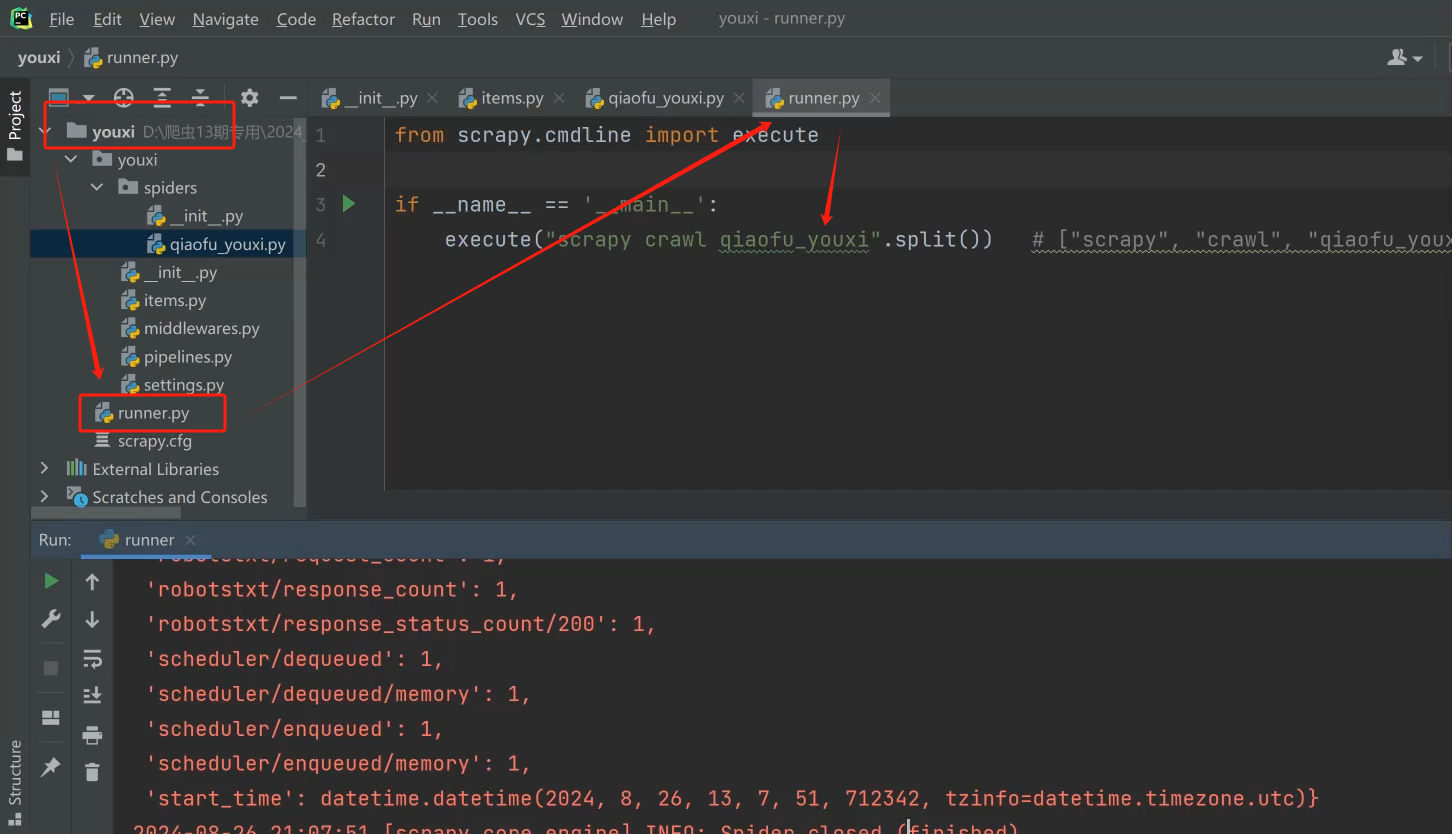Collapse the spiders folder
Image resolution: width=1452 pixels, height=834 pixels.
(x=97, y=187)
